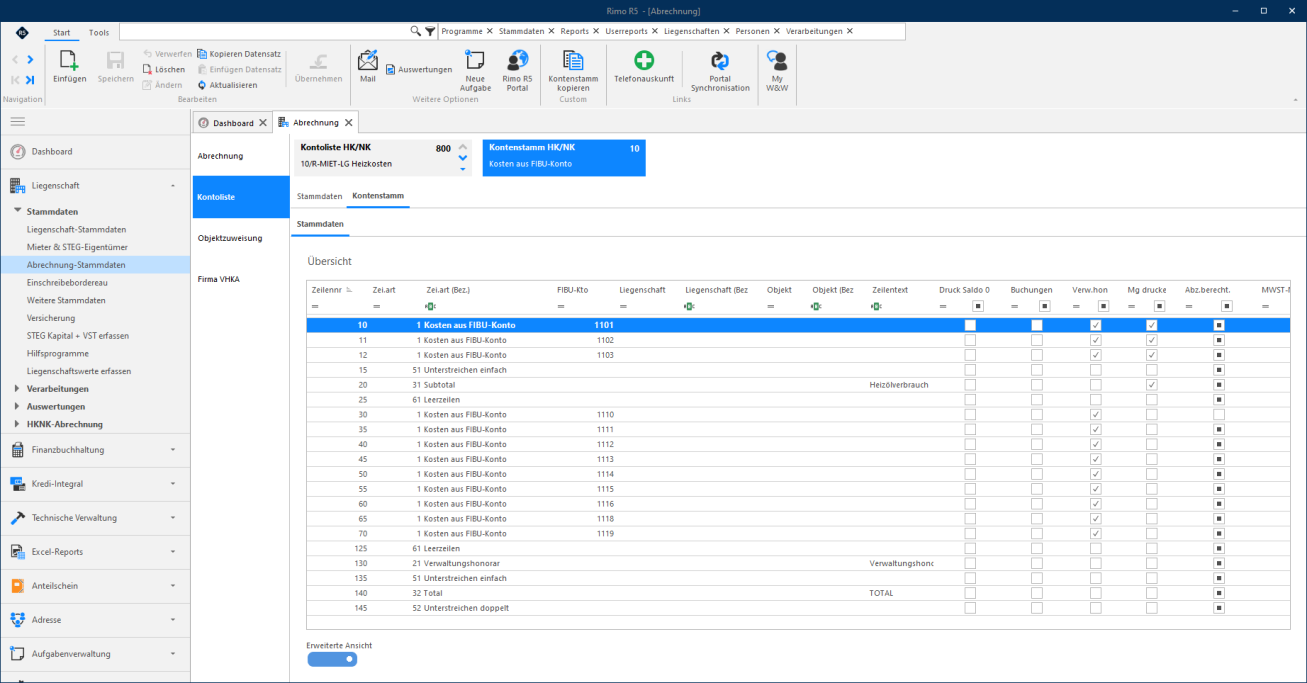Toggle the Erweiterte Ansicht switch
This screenshot has width=1307, height=683.
click(x=332, y=659)
